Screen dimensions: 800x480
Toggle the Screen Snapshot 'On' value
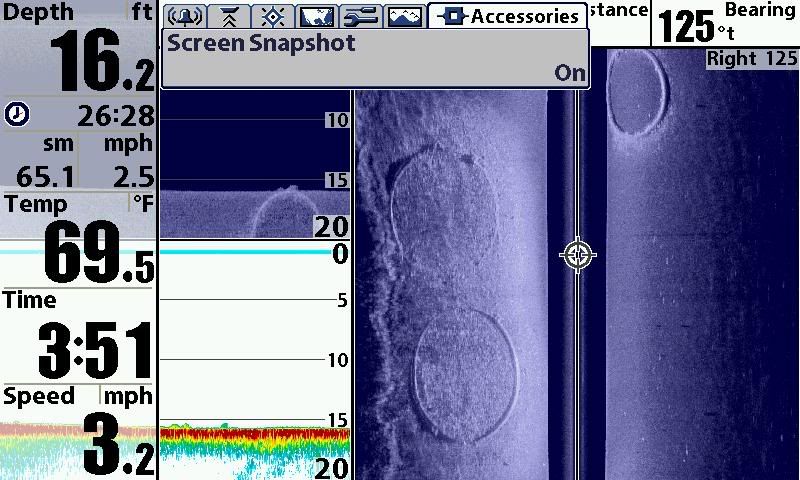pos(569,73)
